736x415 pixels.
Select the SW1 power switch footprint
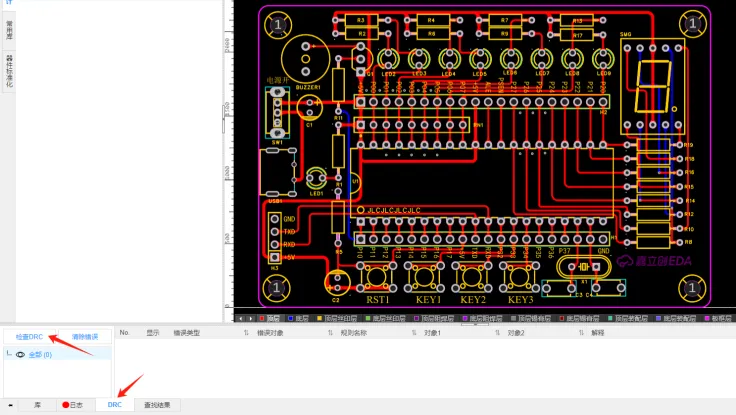pyautogui.click(x=277, y=113)
